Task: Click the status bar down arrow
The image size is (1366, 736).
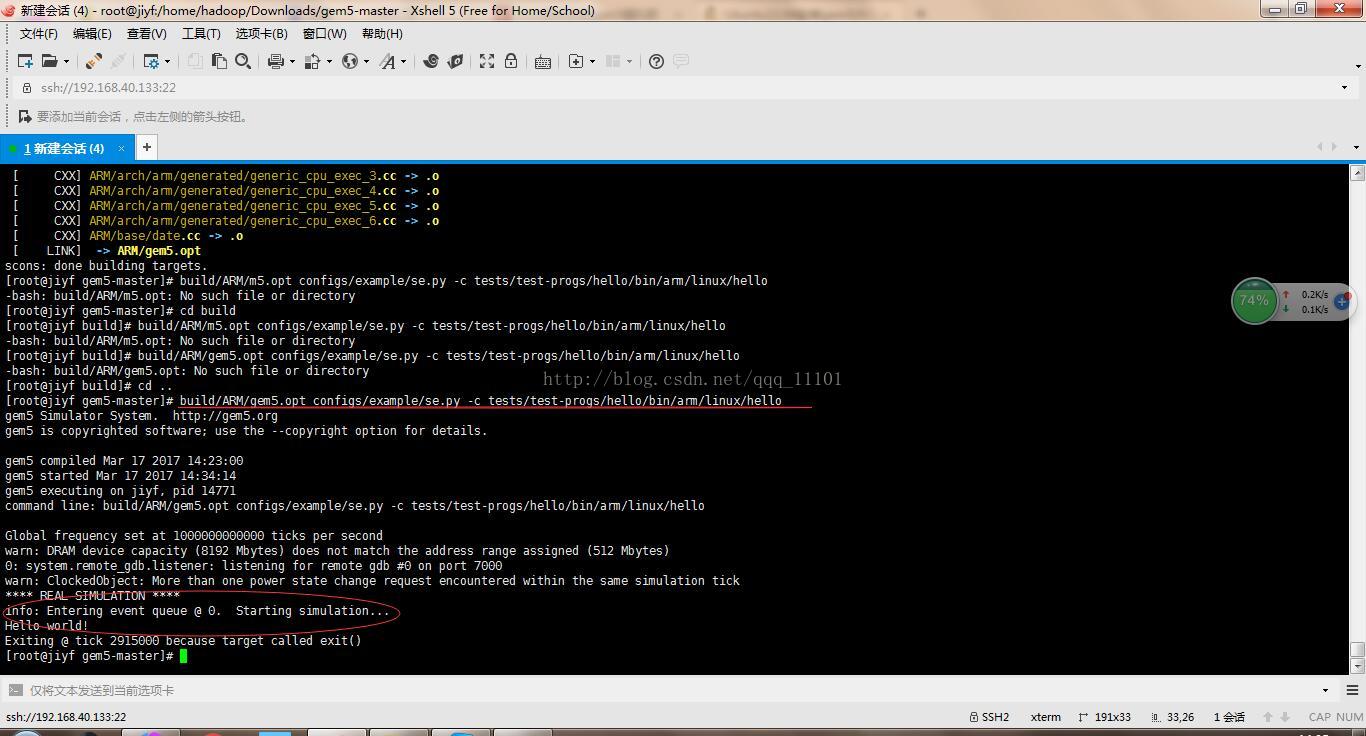Action: (1285, 717)
